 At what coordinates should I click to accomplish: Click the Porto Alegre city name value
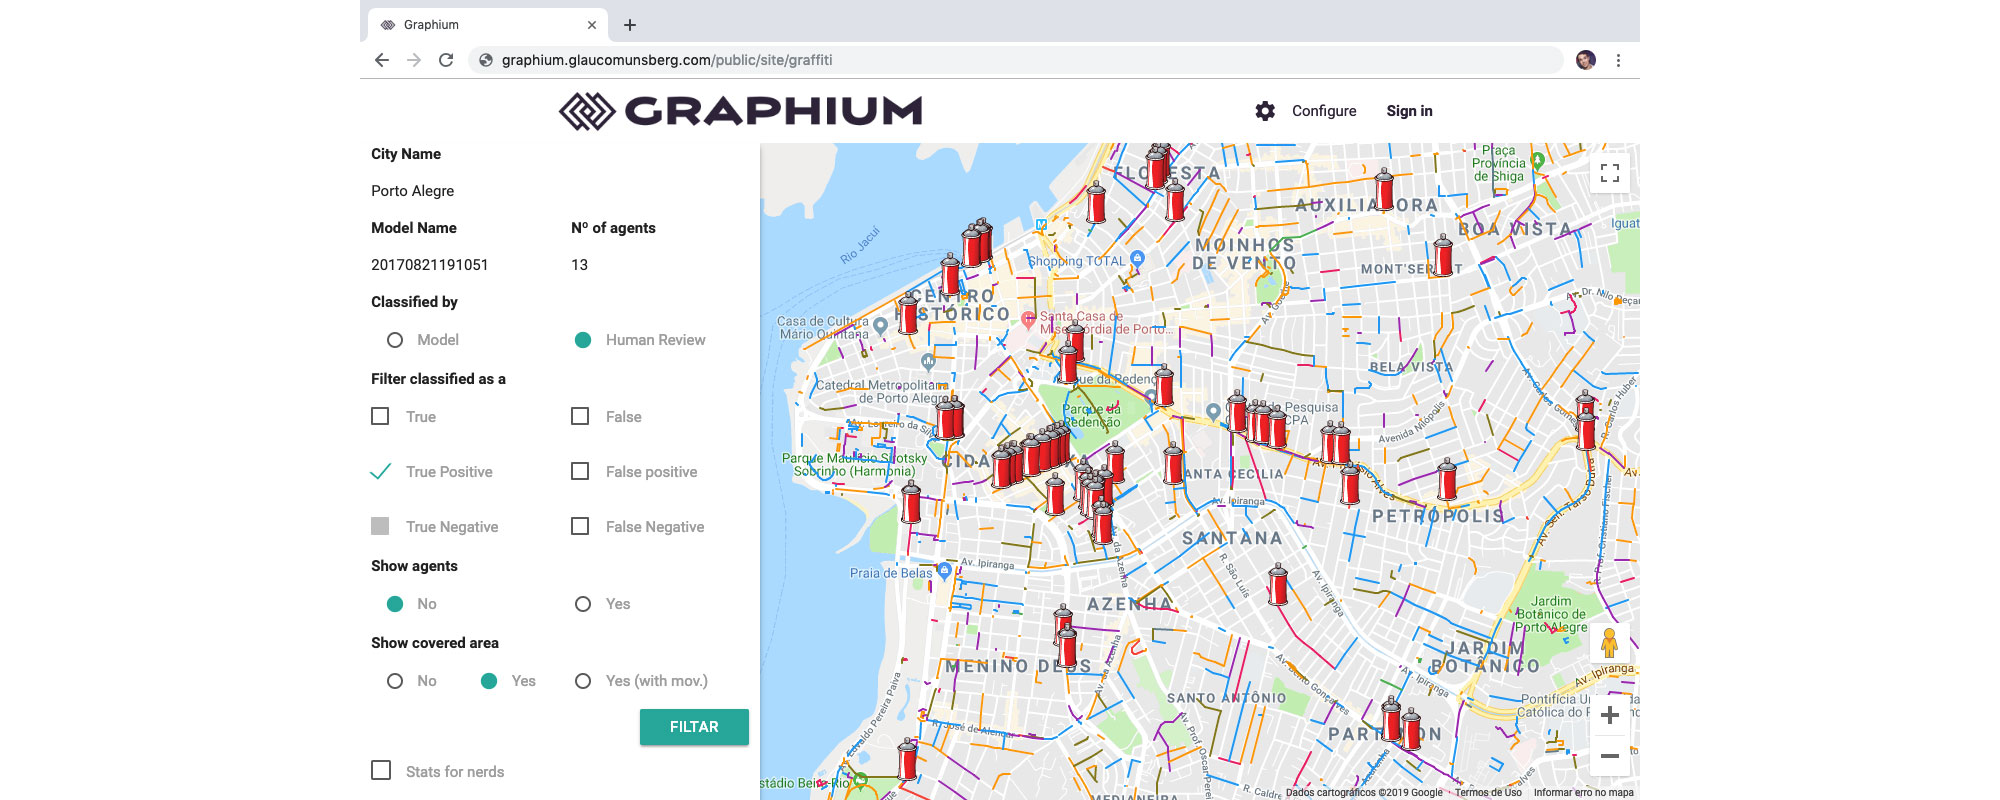click(412, 191)
